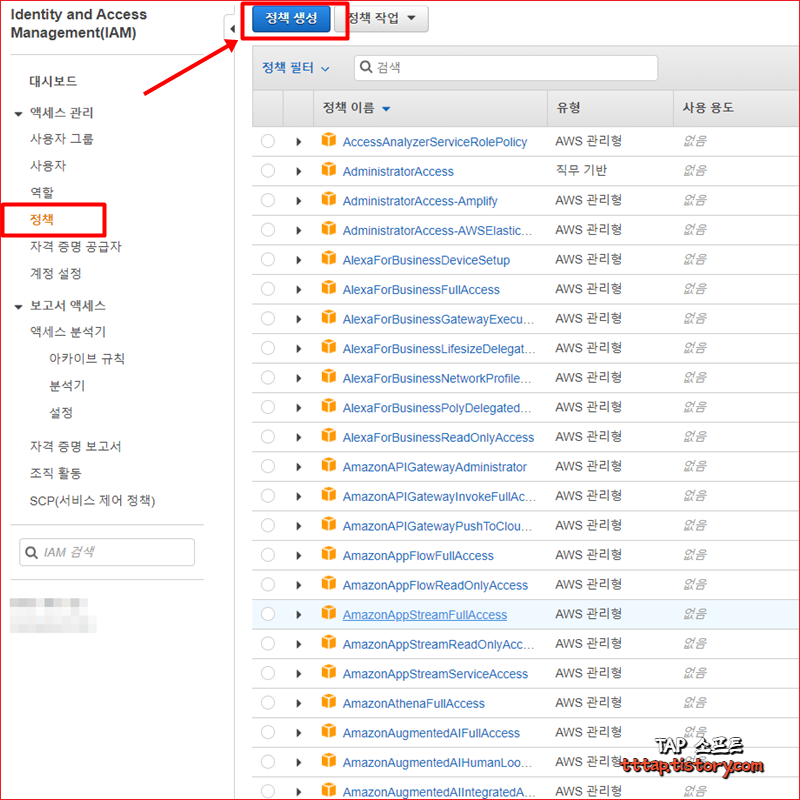800x800 pixels.
Task: Click the AmazonAppFlowFullAccess policy box icon
Action: tap(329, 554)
